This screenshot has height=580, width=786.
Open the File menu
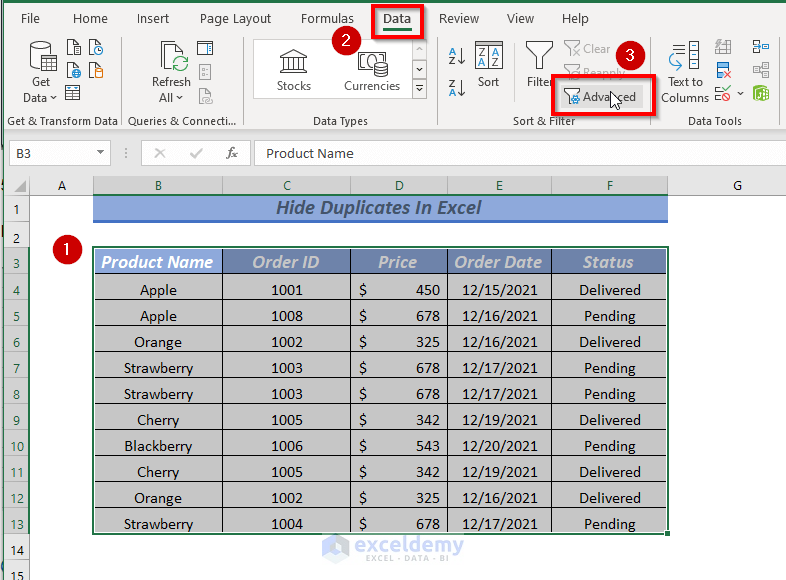30,19
